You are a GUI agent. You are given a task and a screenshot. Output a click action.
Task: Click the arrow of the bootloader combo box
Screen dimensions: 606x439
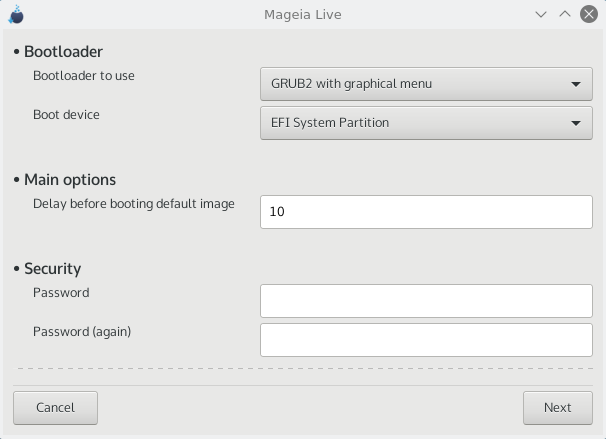coord(575,84)
